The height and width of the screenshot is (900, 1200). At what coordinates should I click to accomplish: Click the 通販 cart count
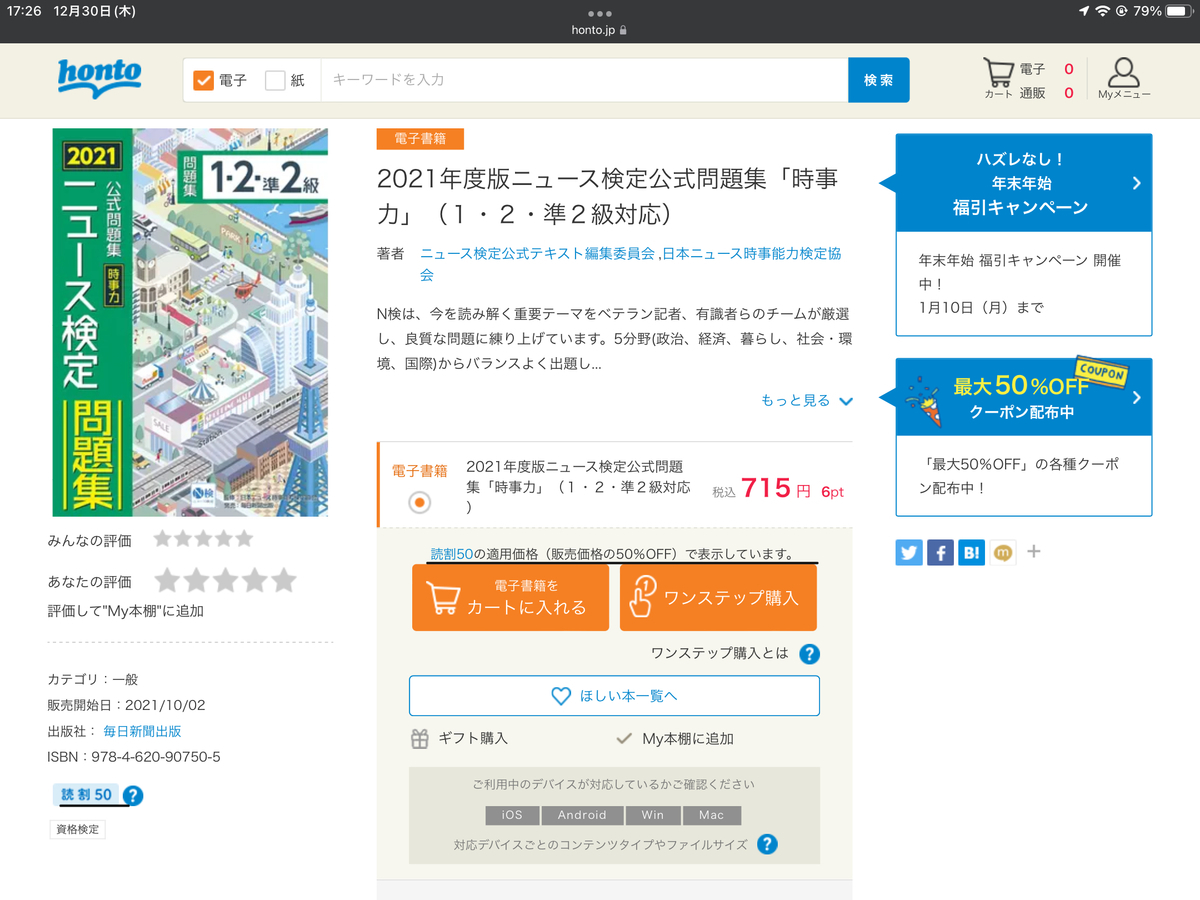[1069, 93]
